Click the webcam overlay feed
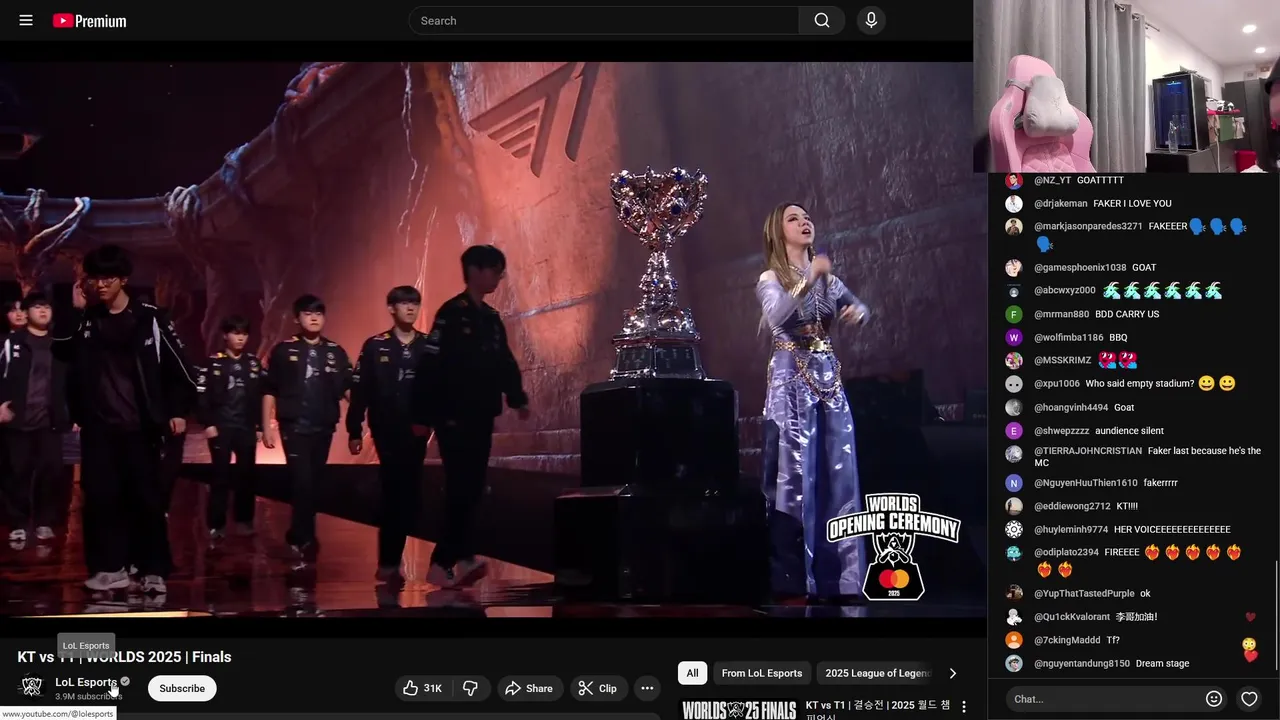The height and width of the screenshot is (720, 1280). (x=1127, y=86)
